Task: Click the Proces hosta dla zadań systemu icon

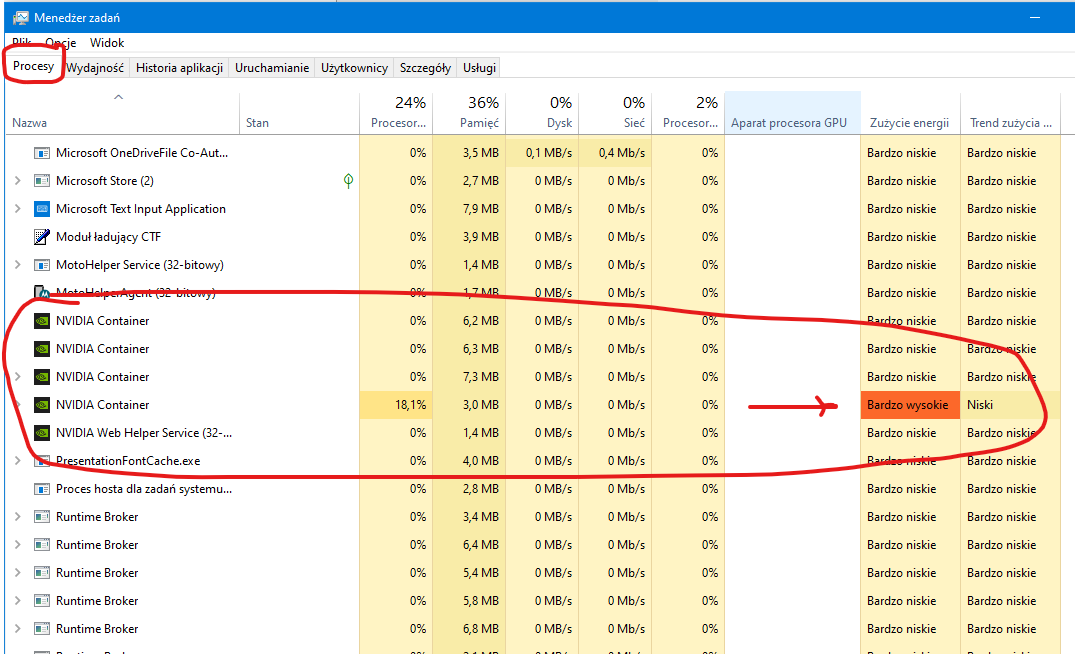Action: pos(42,489)
